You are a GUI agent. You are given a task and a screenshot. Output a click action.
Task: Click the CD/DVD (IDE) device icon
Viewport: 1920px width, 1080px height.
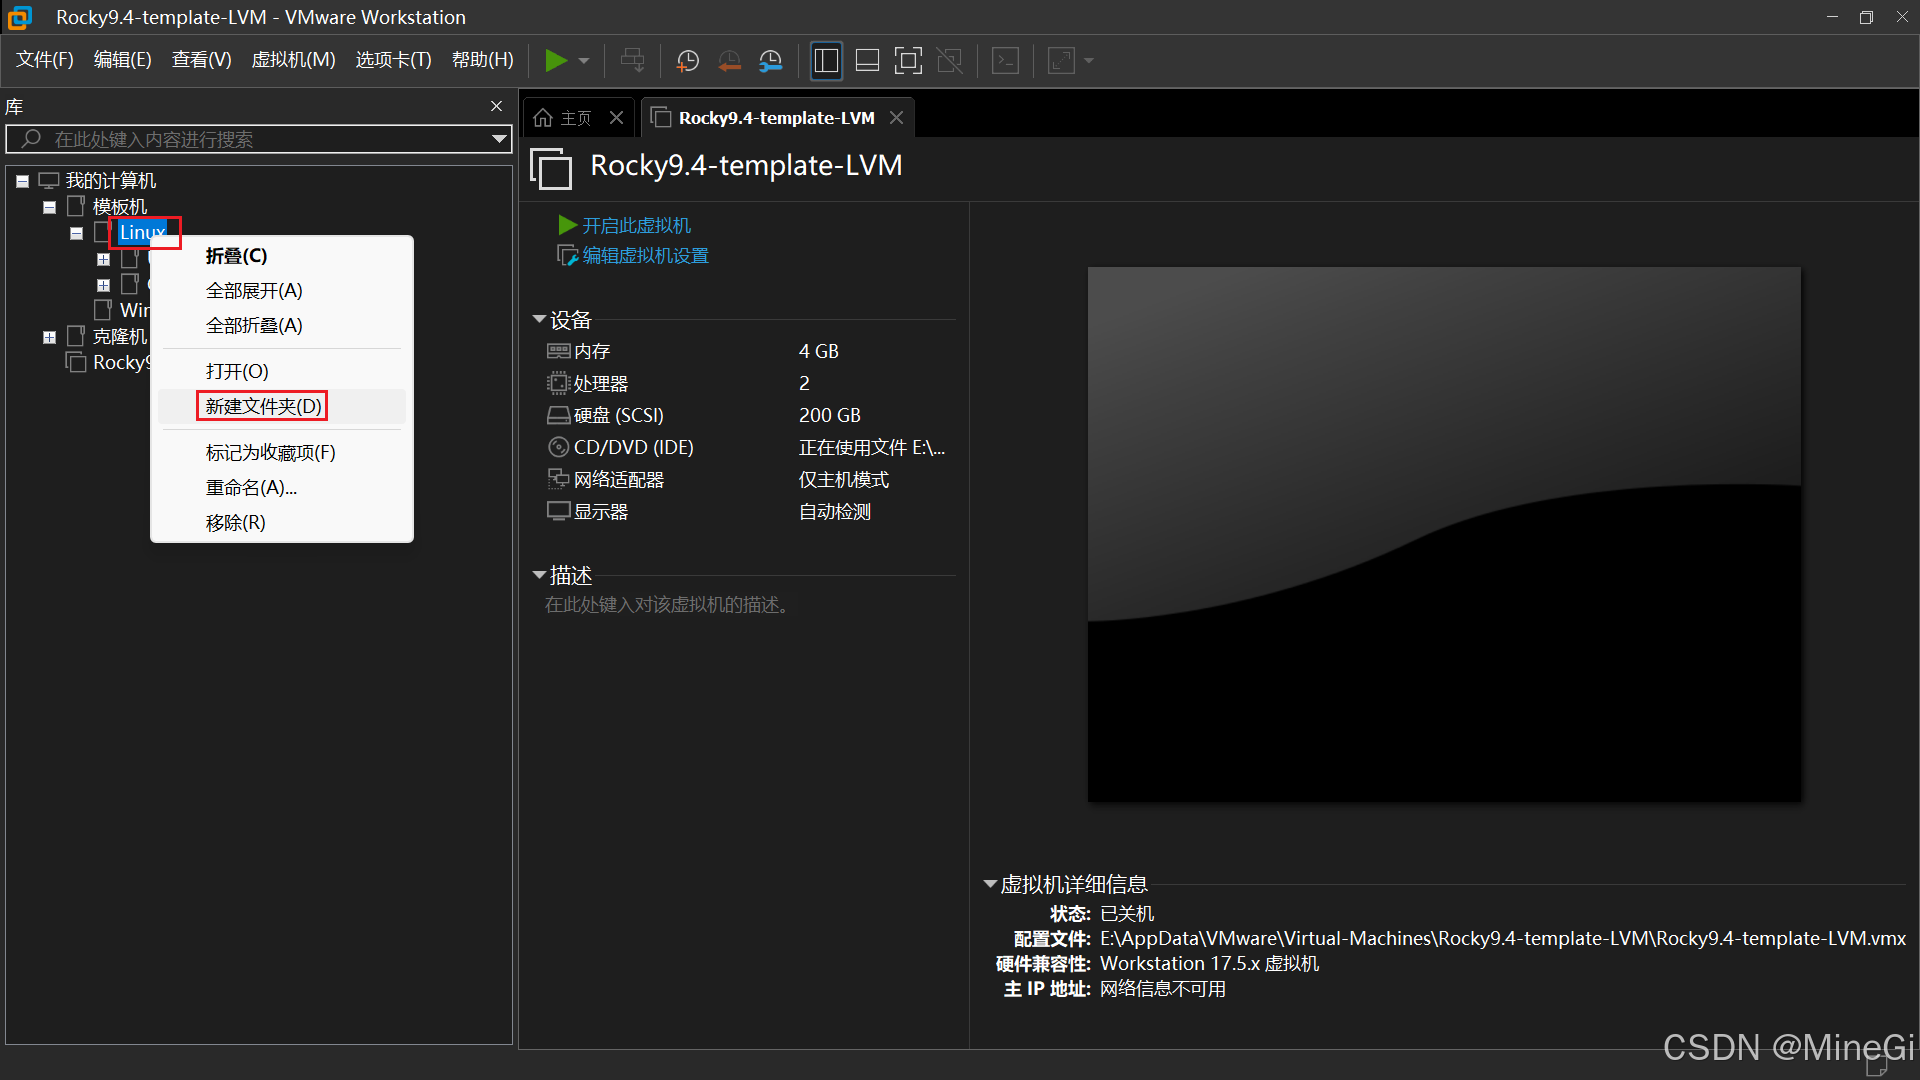(x=558, y=447)
